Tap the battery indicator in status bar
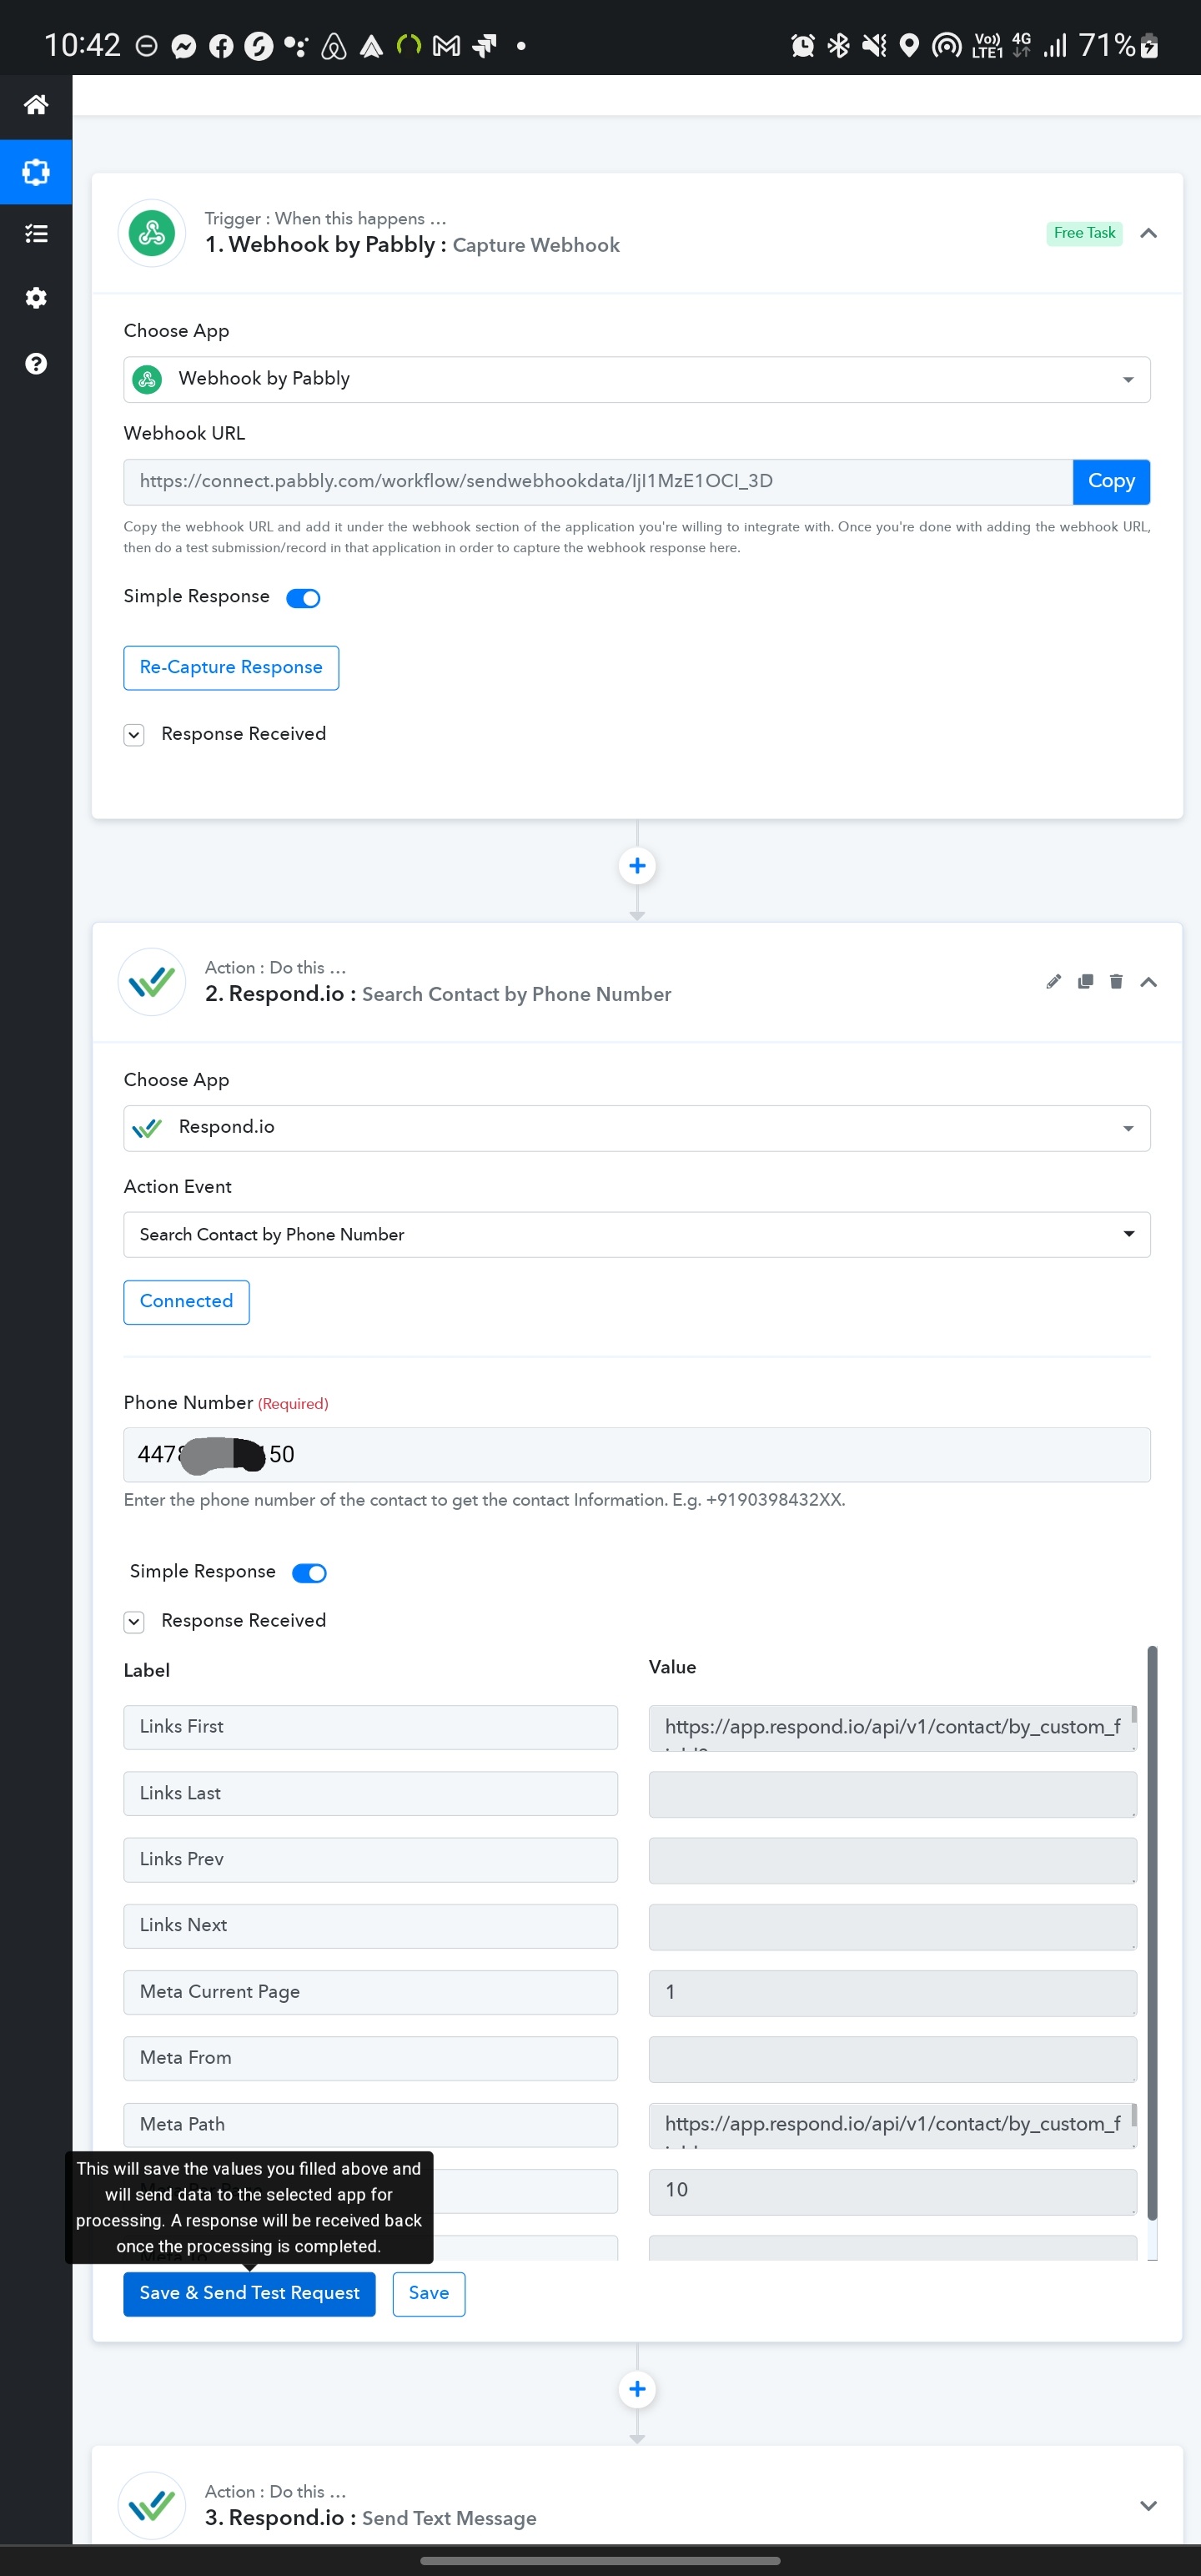Viewport: 1201px width, 2576px height. [1149, 45]
